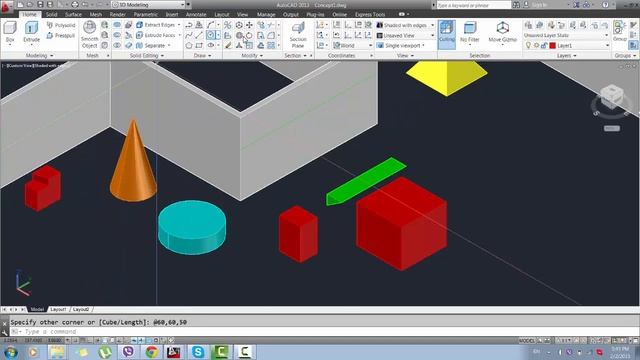Screen dimensions: 640x360
Task: Open the World coordinate system dropdown
Action: (x=352, y=45)
